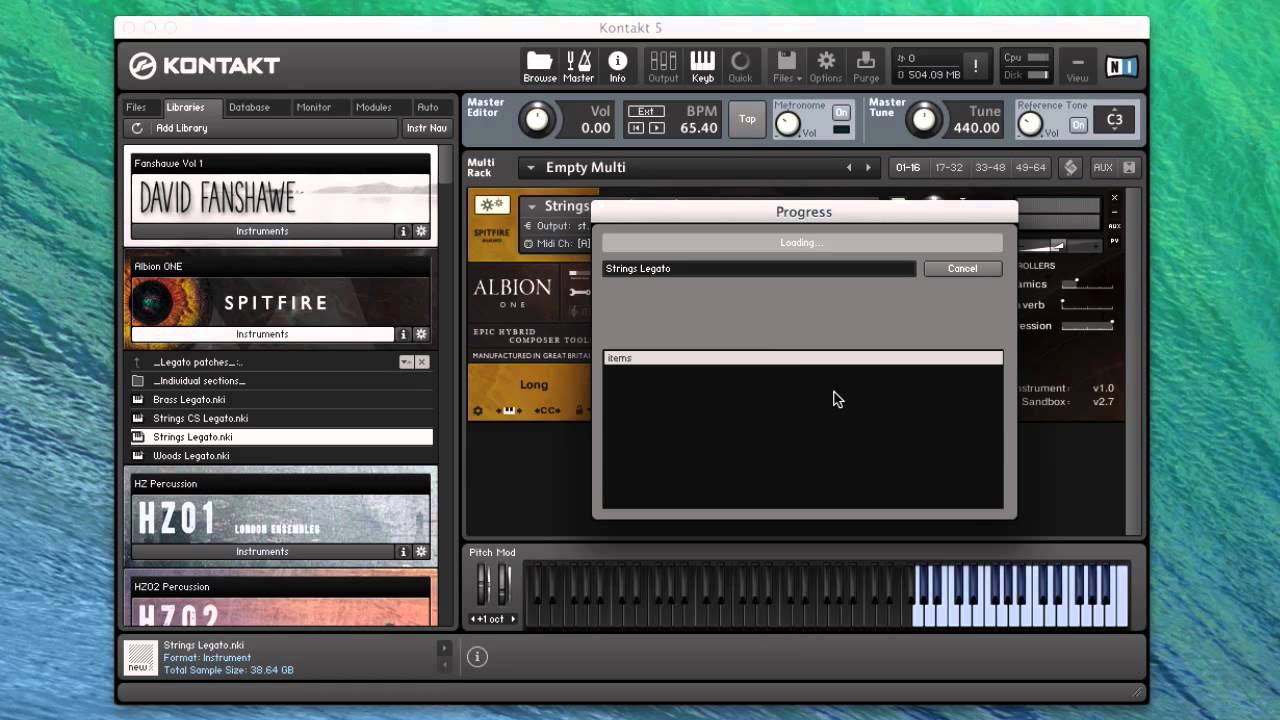
Task: Click the exclamation panic button
Action: (976, 66)
